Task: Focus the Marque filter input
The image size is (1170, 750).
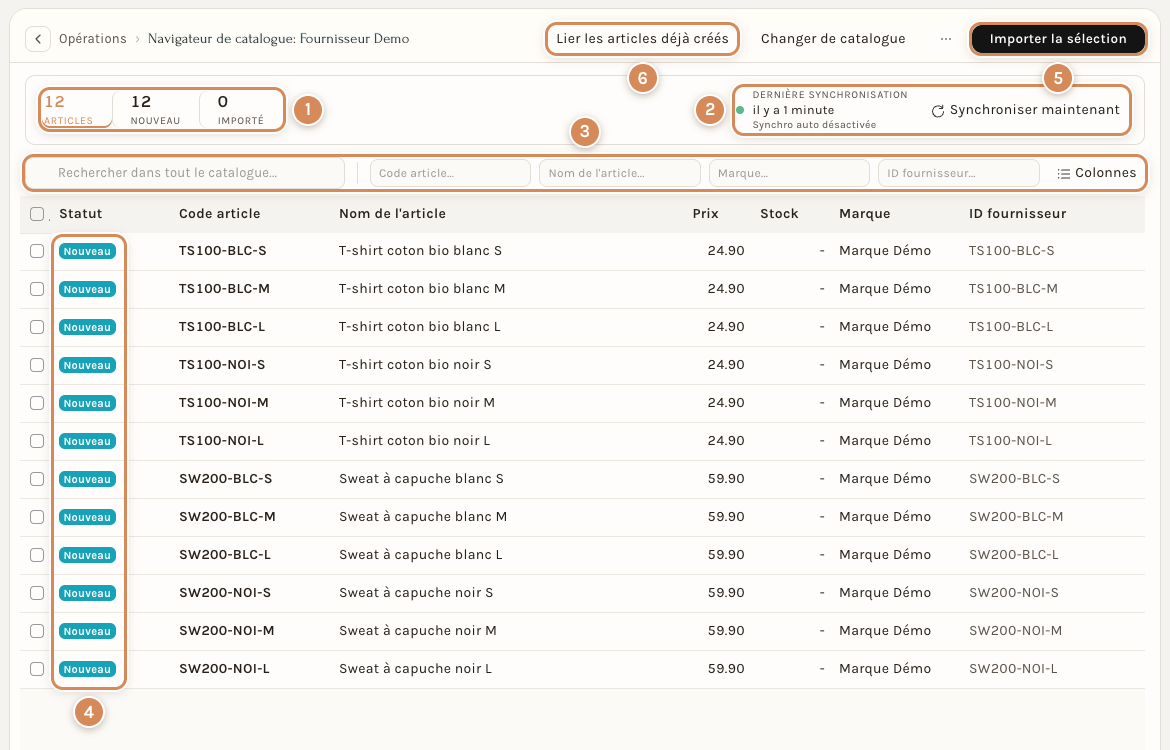Action: [x=789, y=173]
